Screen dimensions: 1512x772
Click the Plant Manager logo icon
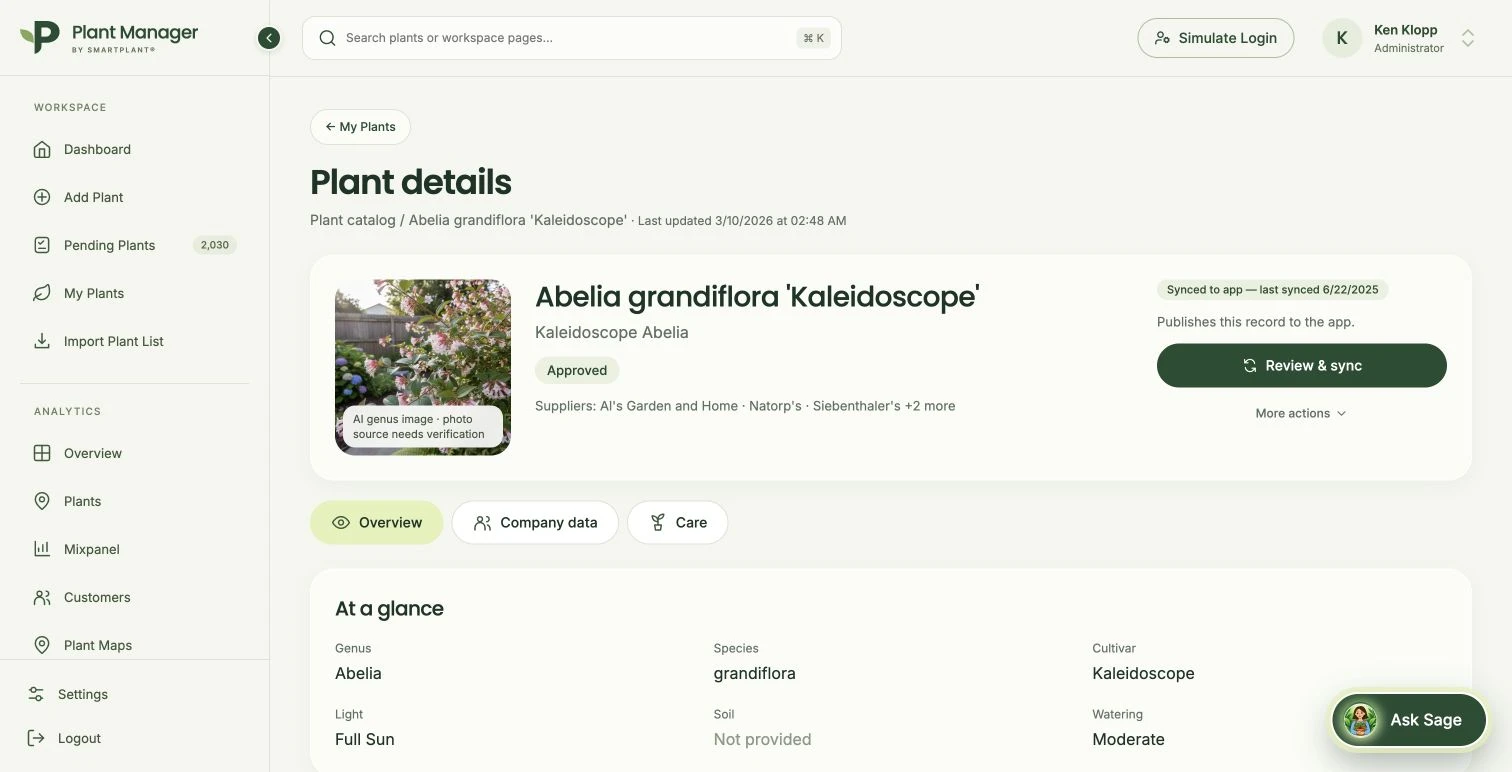click(40, 37)
